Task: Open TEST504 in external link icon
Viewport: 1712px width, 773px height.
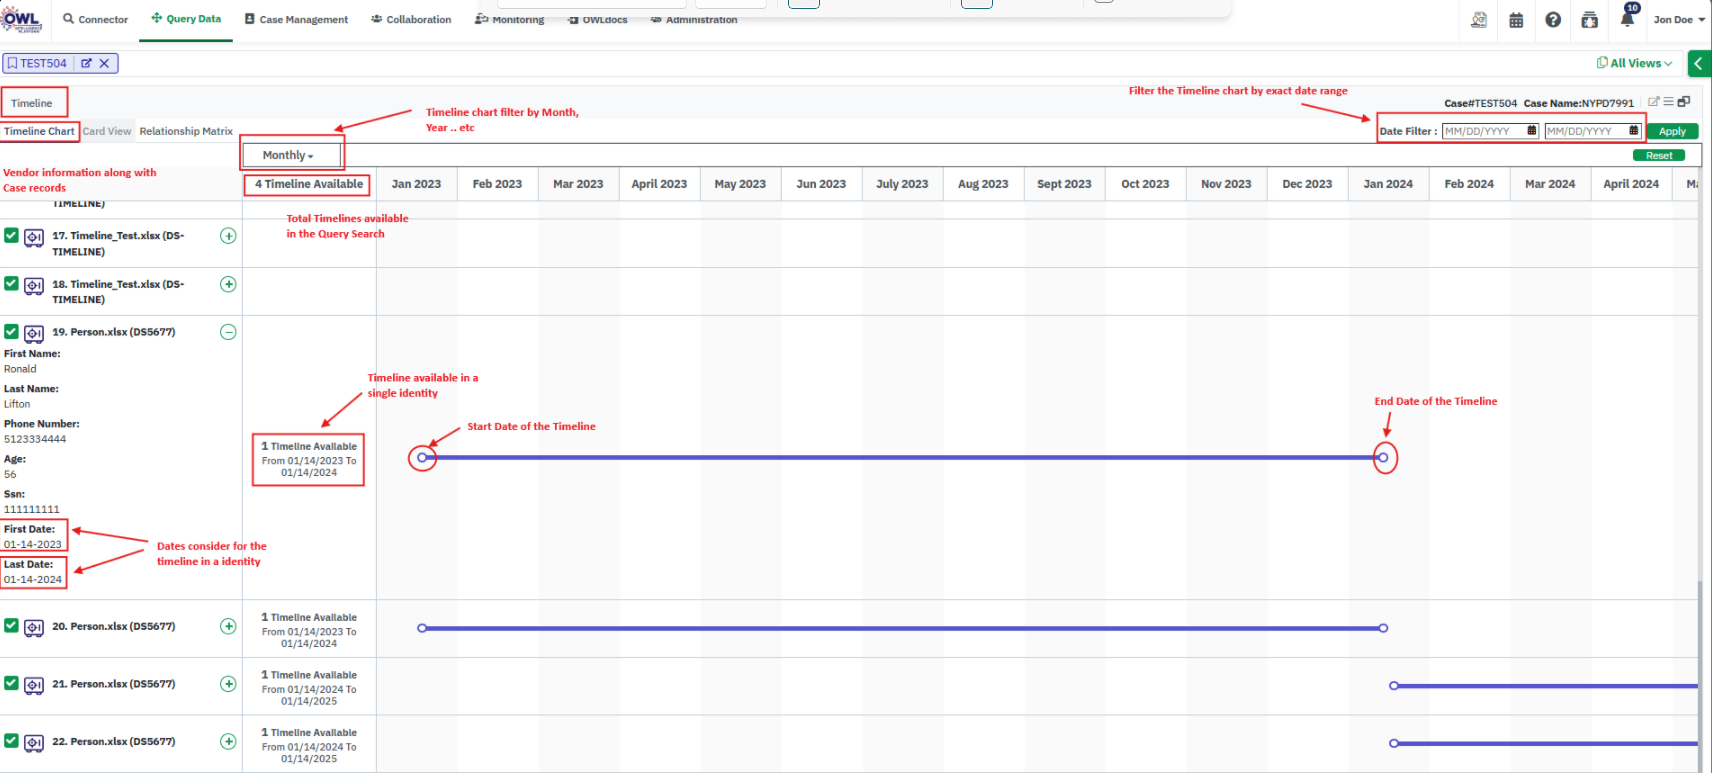Action: click(86, 63)
